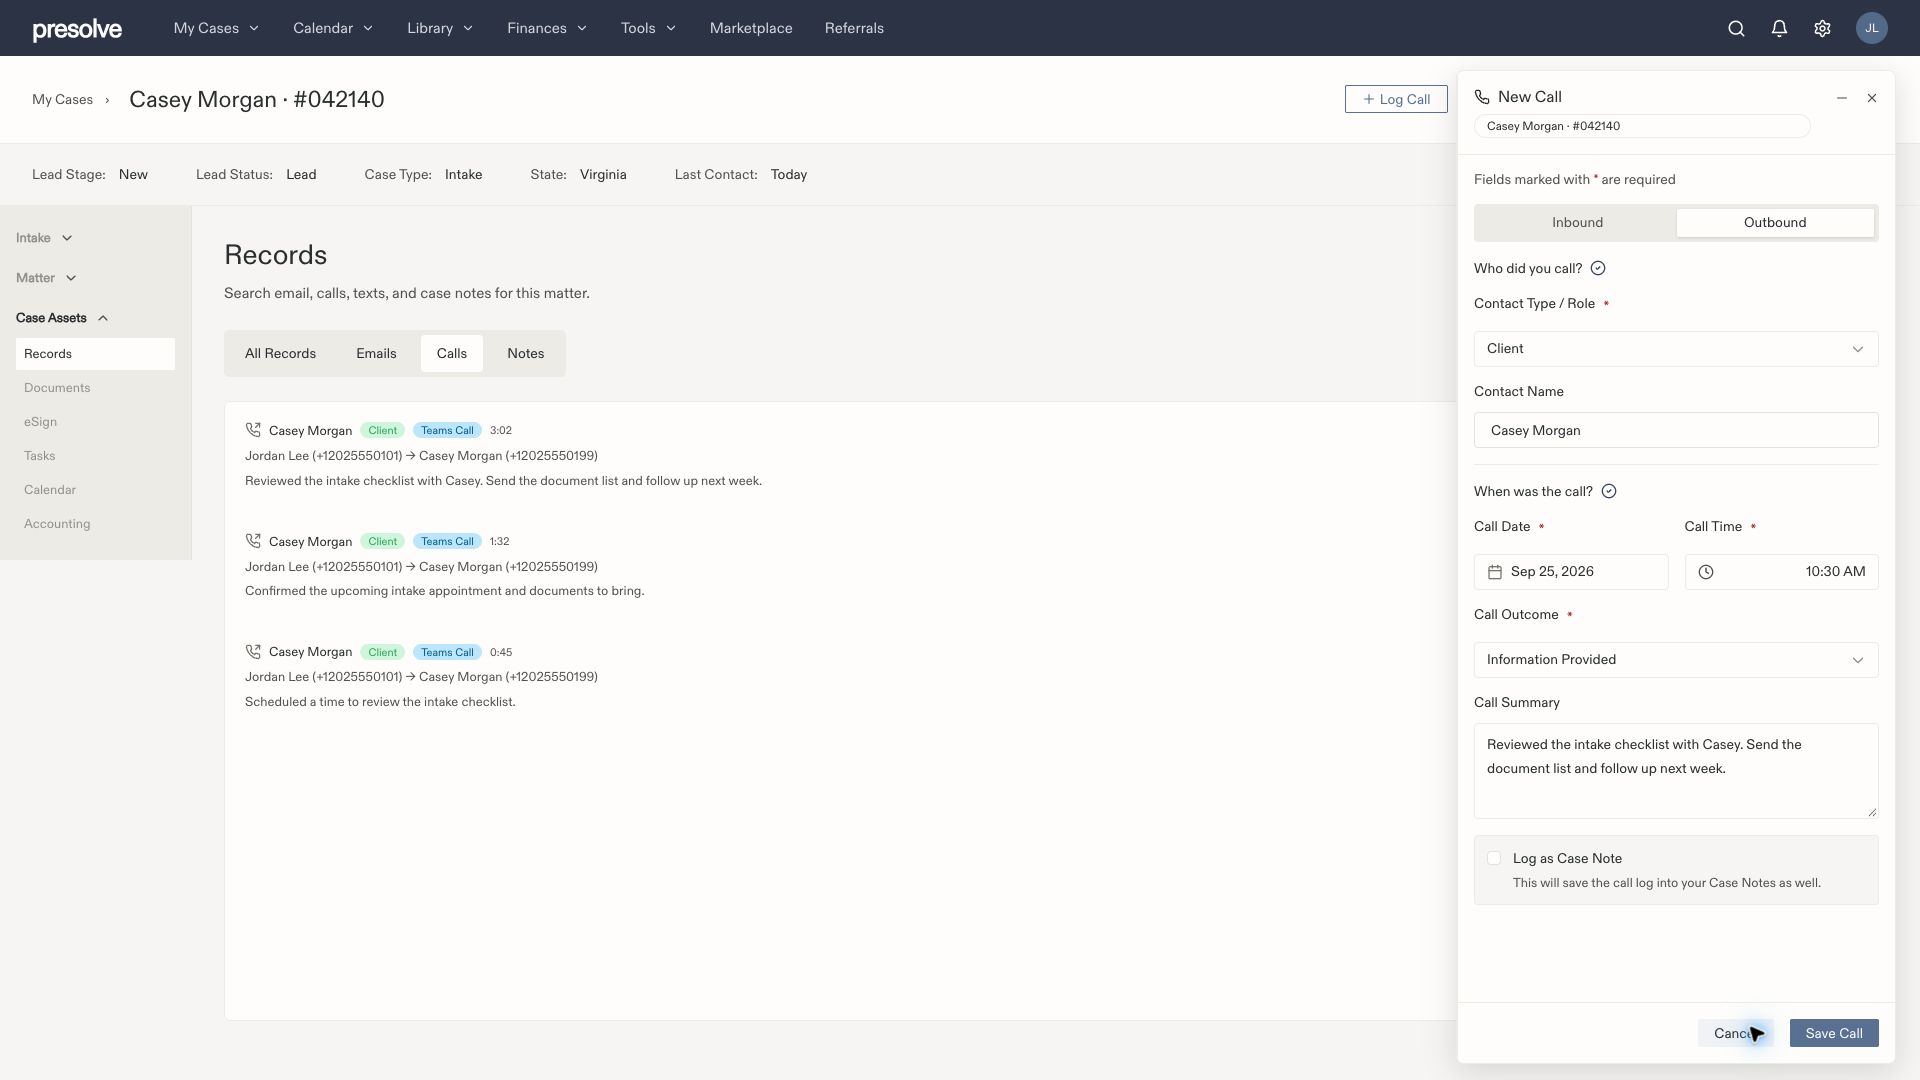Minimize the New Call panel
The height and width of the screenshot is (1080, 1920).
1841,98
